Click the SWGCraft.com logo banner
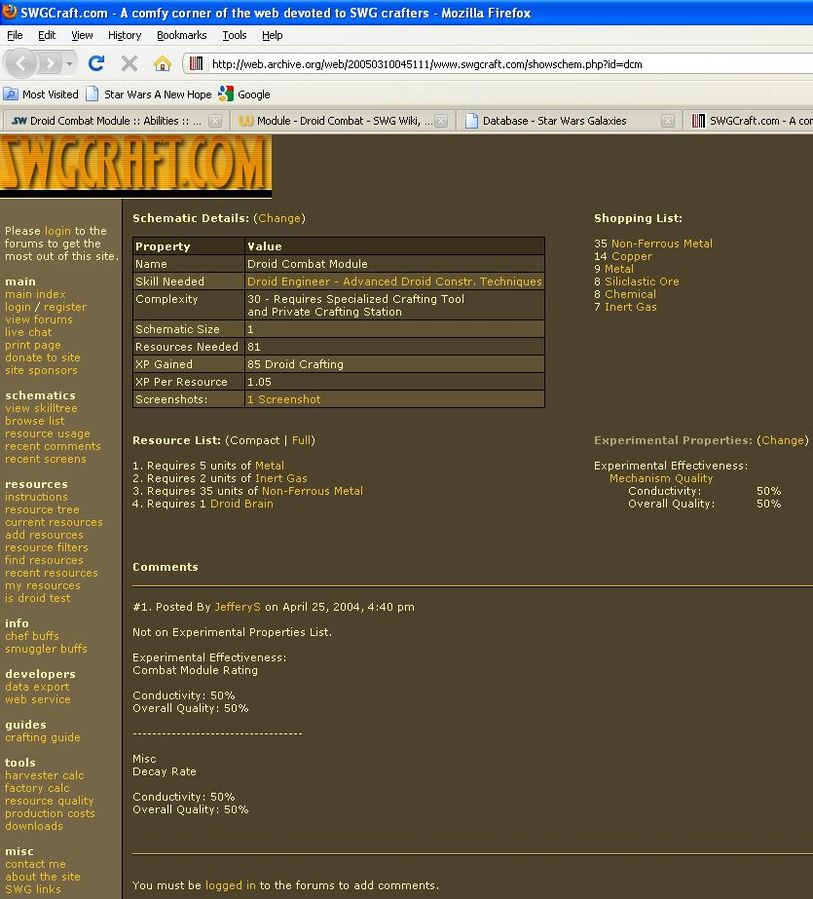This screenshot has height=899, width=813. point(135,164)
